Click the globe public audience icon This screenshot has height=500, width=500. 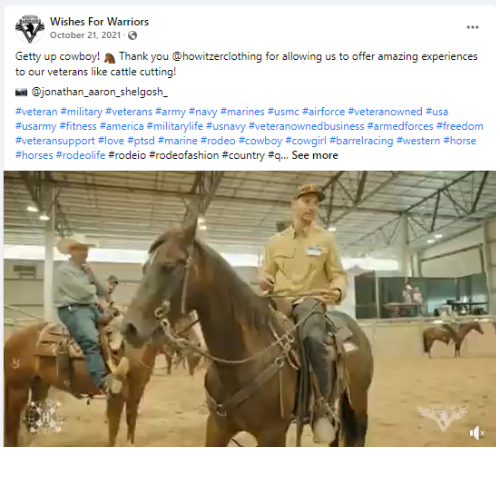click(x=132, y=35)
